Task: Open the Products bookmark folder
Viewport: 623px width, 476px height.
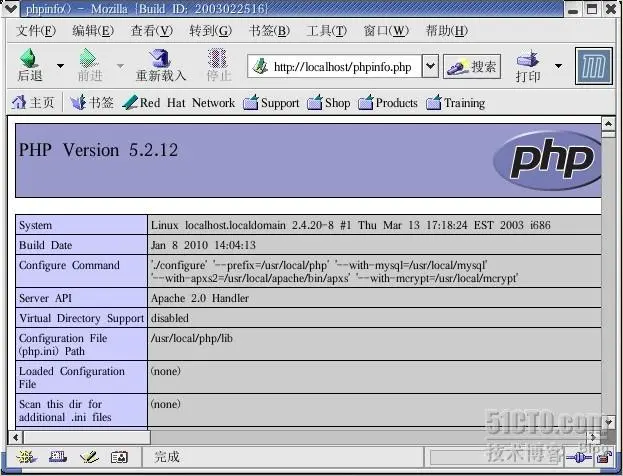Action: (x=388, y=103)
